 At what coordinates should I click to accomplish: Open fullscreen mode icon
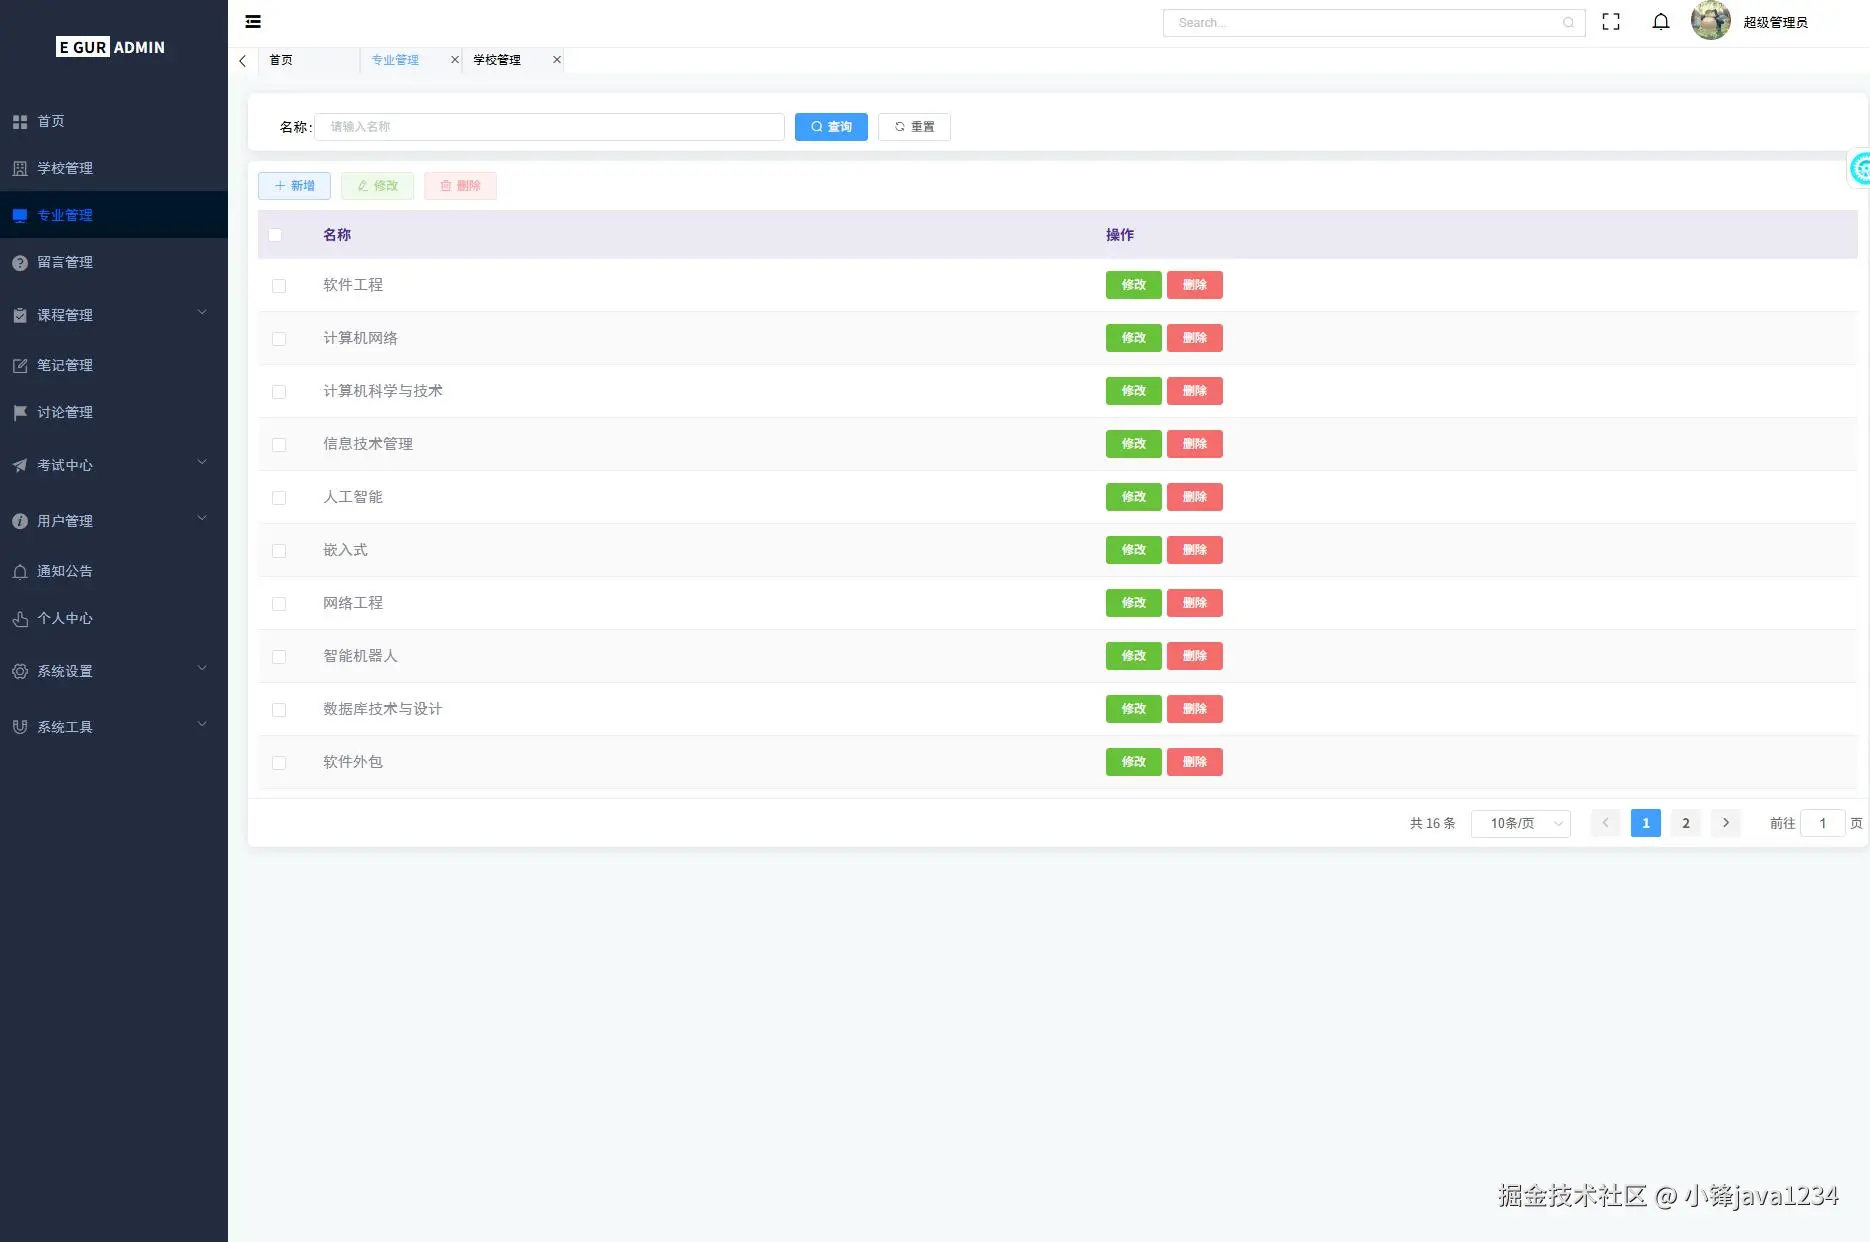point(1611,22)
